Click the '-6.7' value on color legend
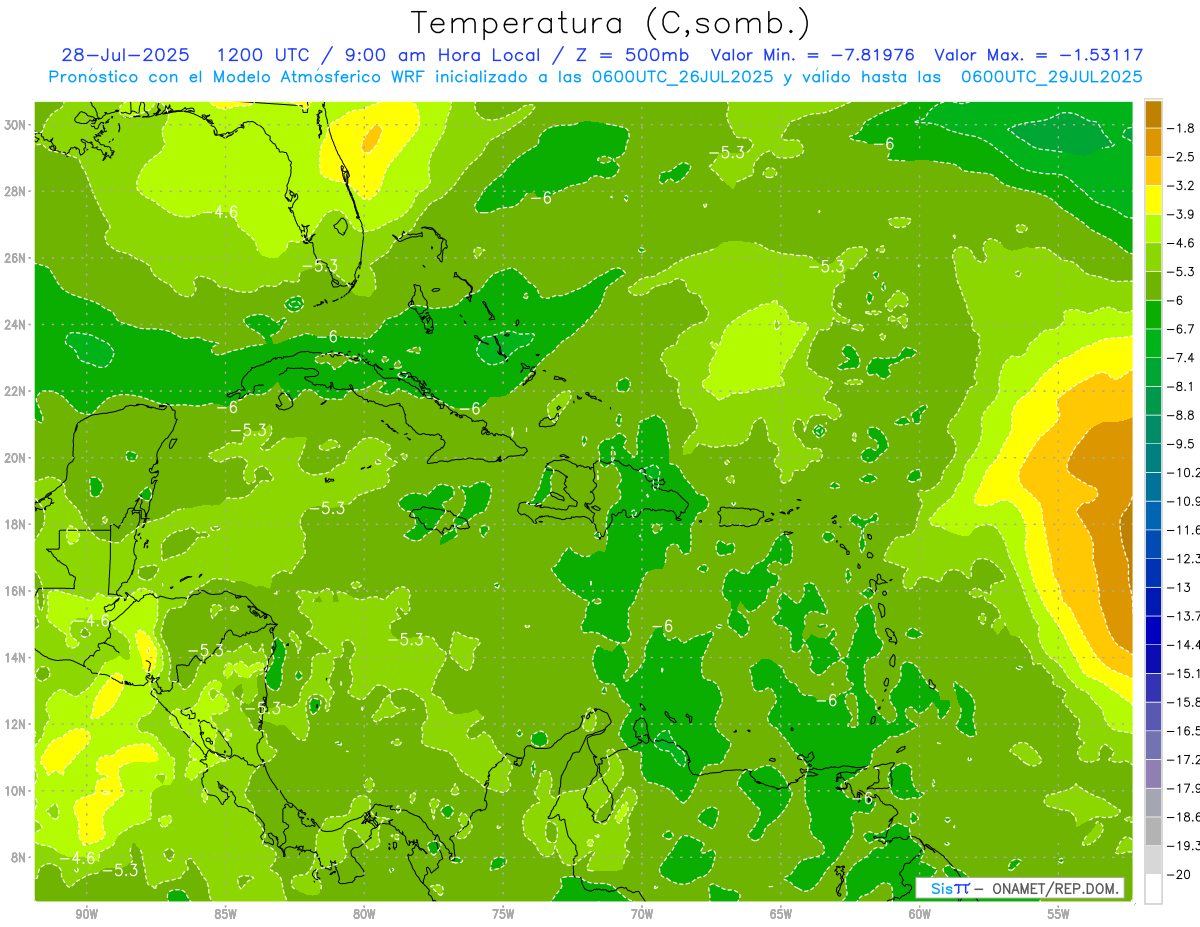The image size is (1200, 927). (x=1183, y=329)
